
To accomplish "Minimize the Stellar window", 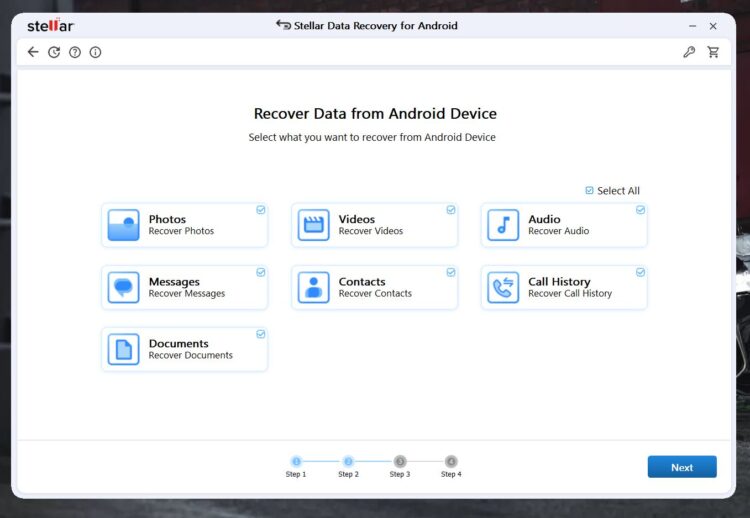I will 692,26.
